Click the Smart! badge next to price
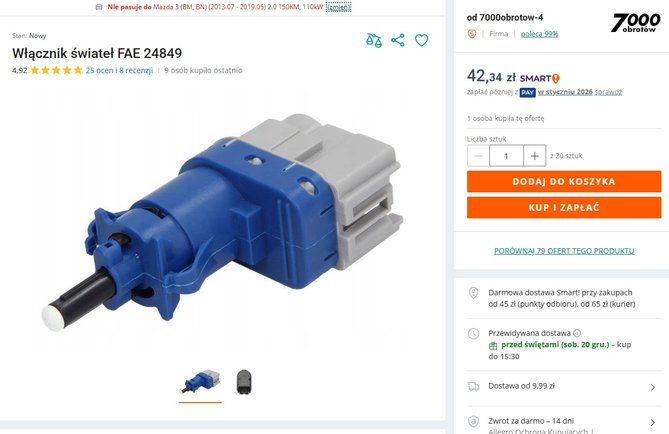The image size is (669, 434). [x=539, y=79]
